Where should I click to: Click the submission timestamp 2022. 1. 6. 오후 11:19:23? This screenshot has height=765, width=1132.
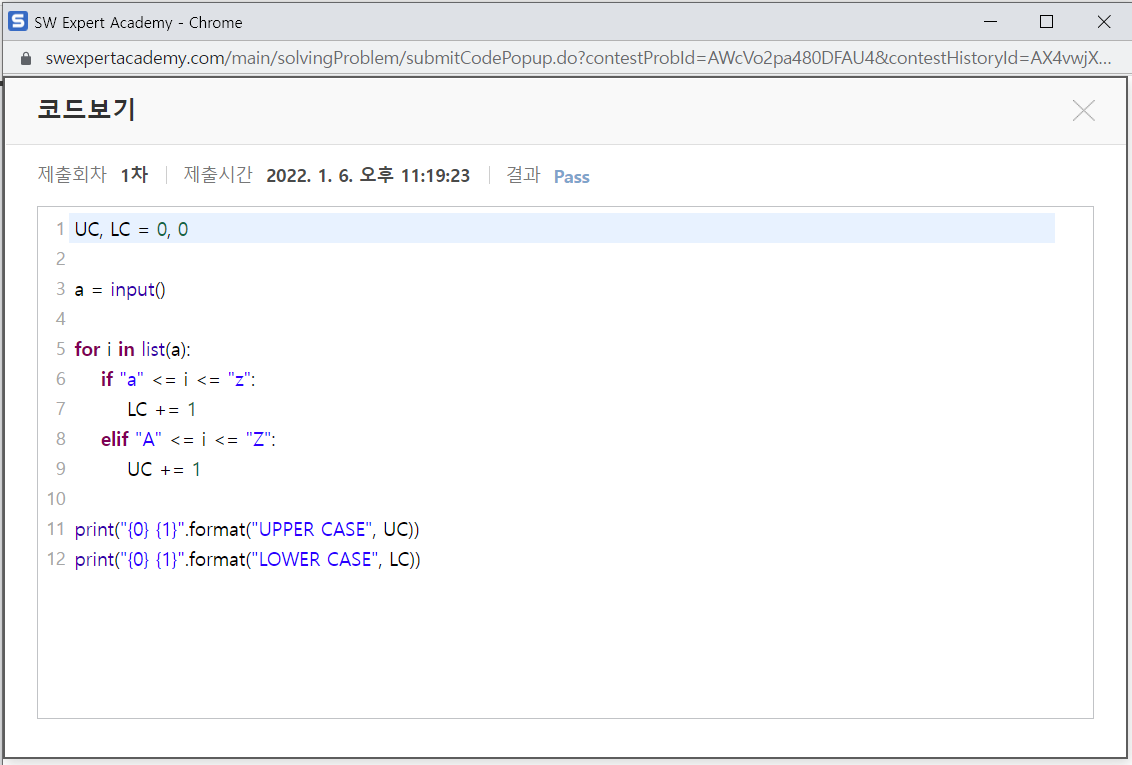coord(368,175)
